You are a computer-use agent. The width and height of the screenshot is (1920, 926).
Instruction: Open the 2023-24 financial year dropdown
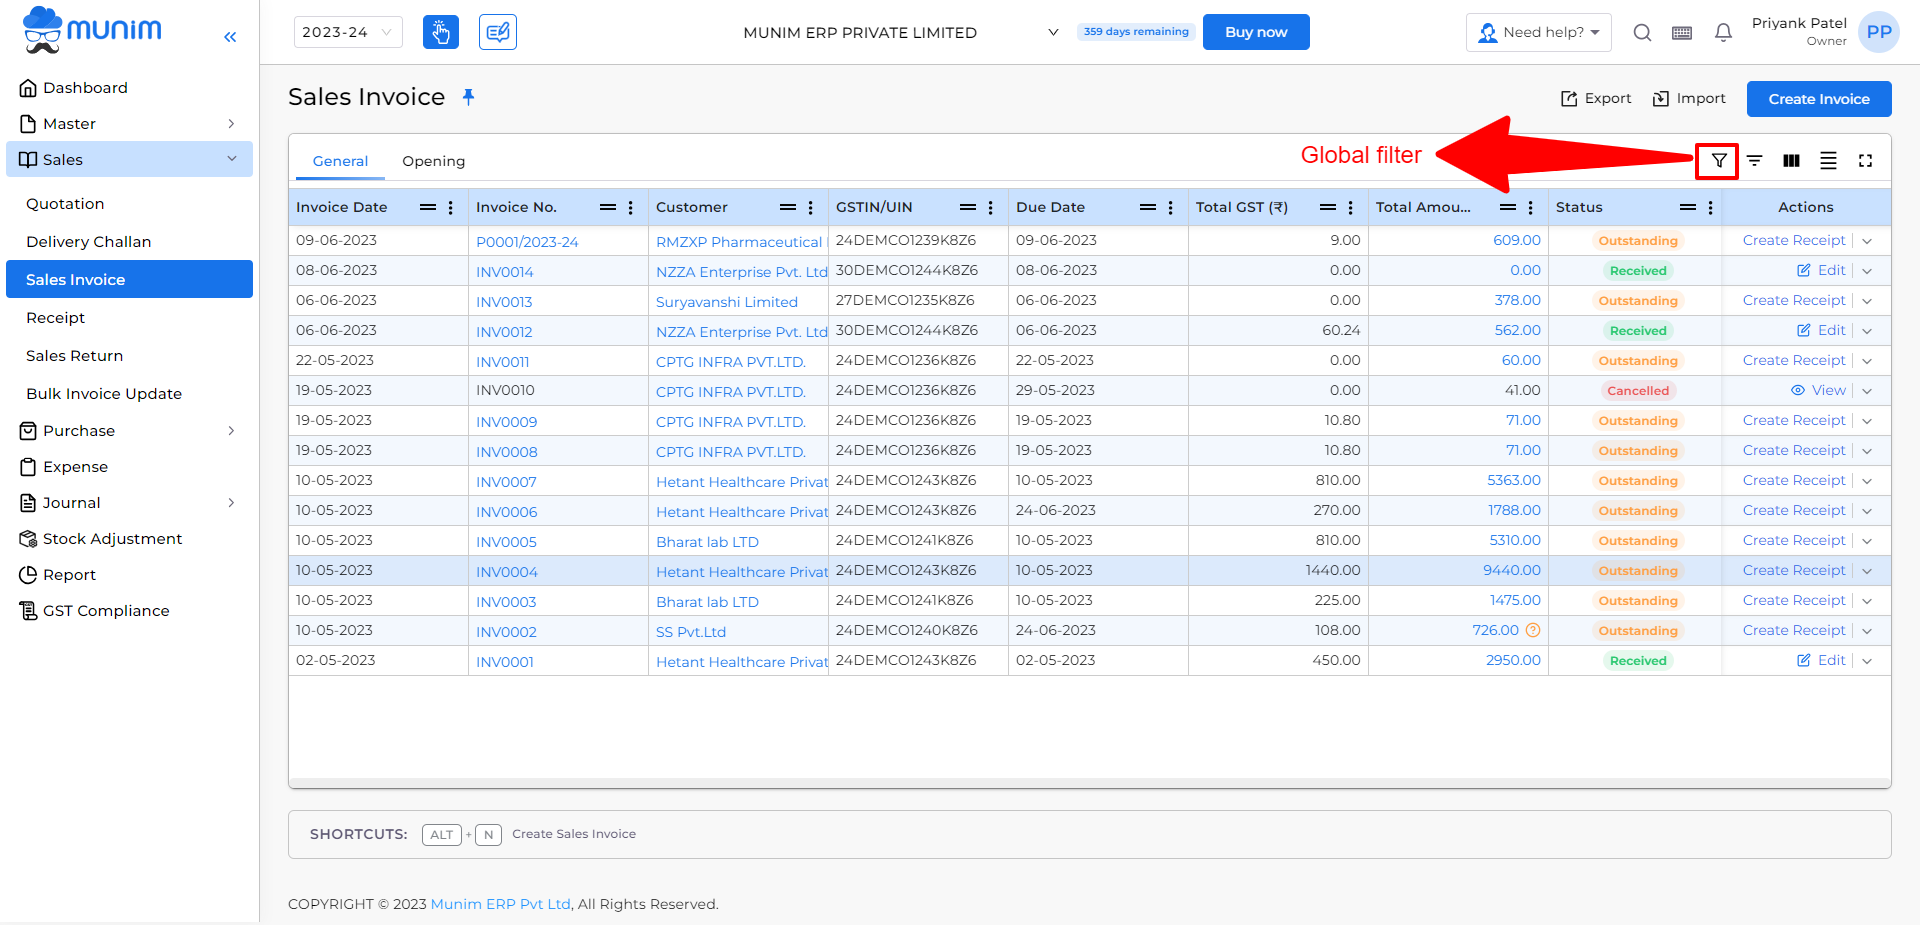pyautogui.click(x=348, y=32)
